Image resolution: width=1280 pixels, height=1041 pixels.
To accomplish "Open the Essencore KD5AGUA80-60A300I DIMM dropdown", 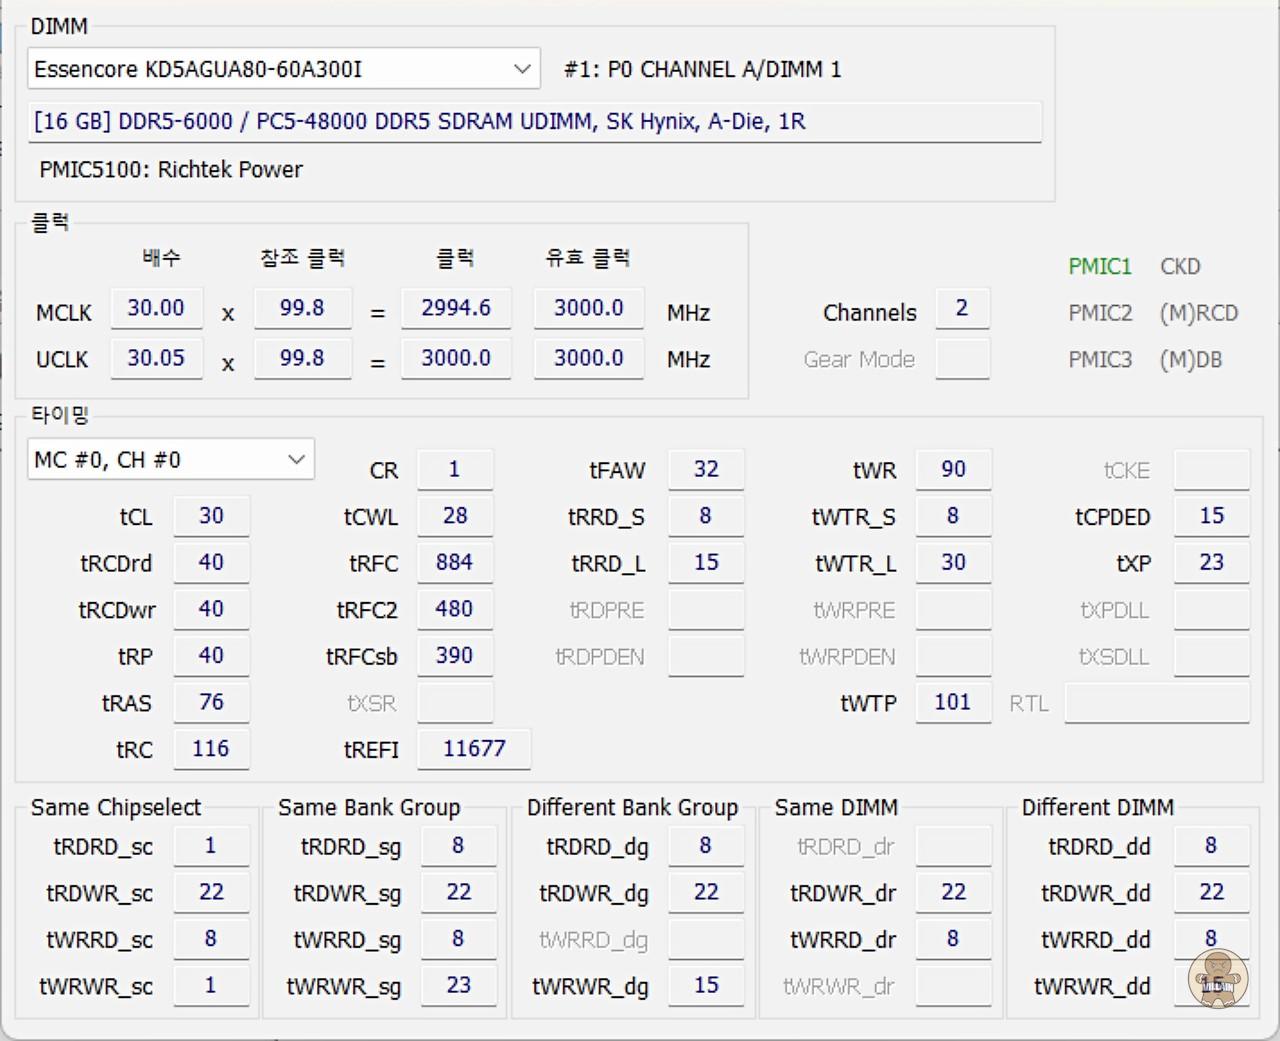I will click(x=284, y=69).
